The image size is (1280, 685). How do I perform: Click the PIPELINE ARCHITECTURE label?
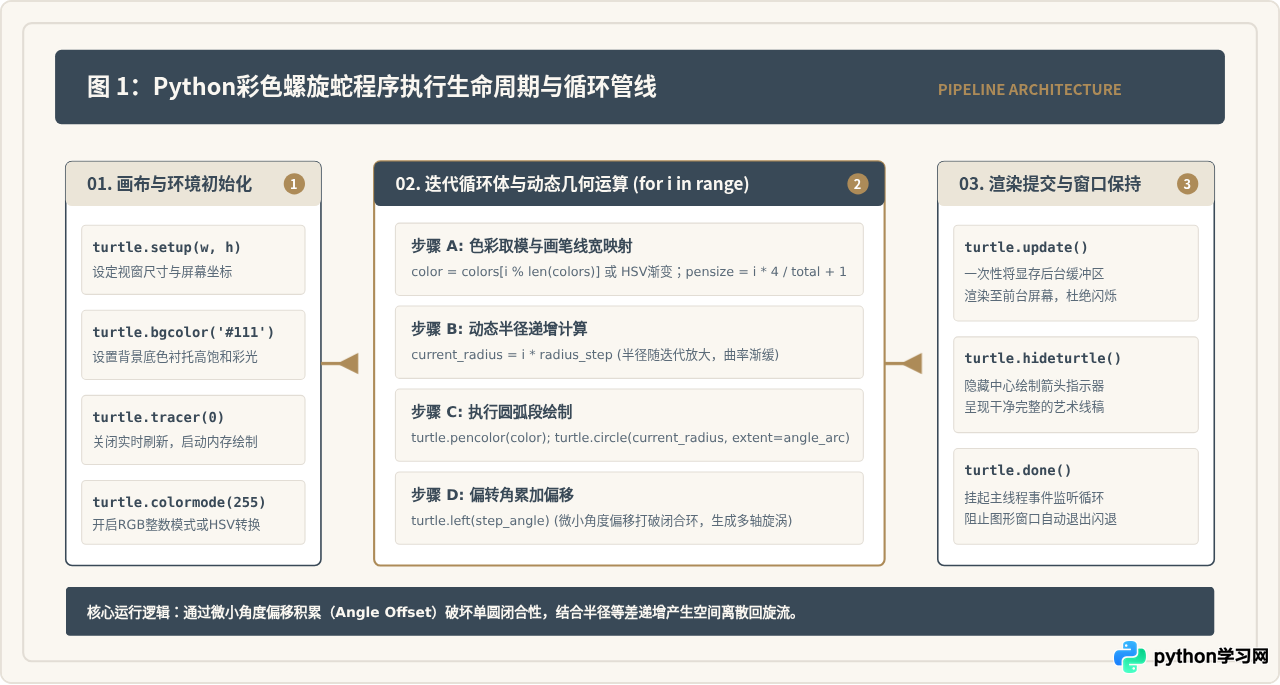(1029, 90)
